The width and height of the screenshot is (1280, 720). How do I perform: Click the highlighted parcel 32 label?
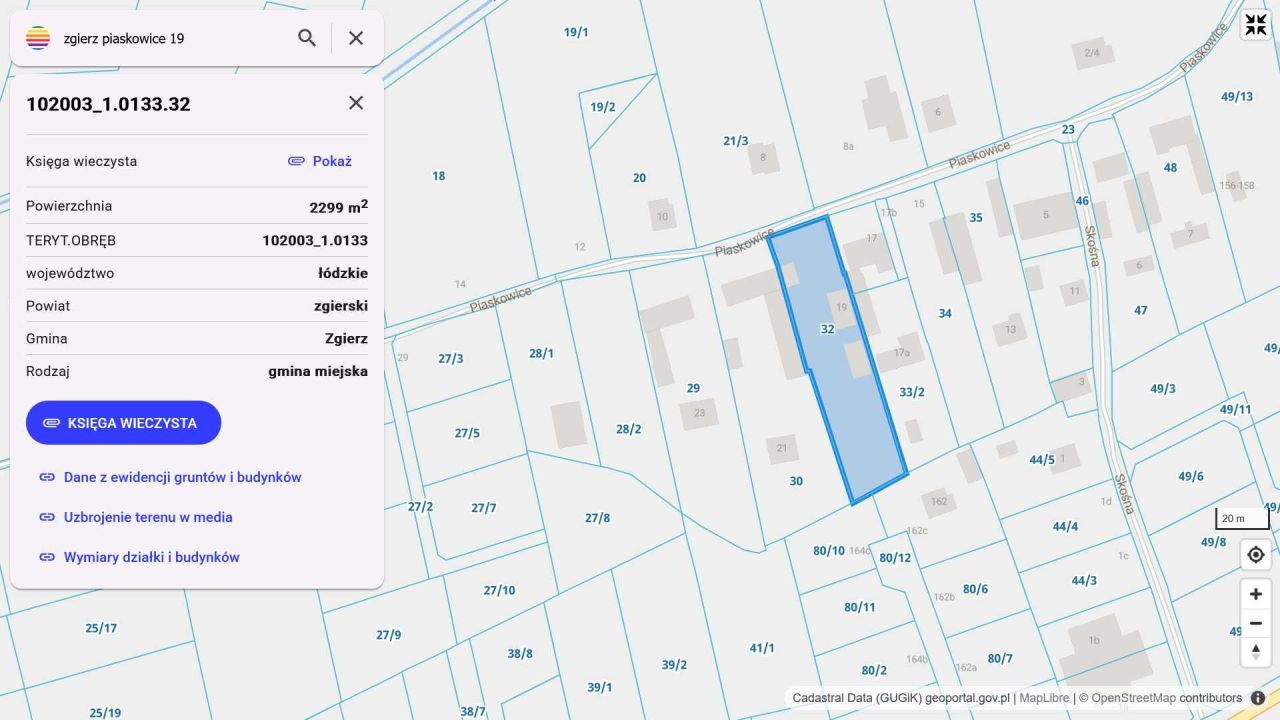pos(827,329)
